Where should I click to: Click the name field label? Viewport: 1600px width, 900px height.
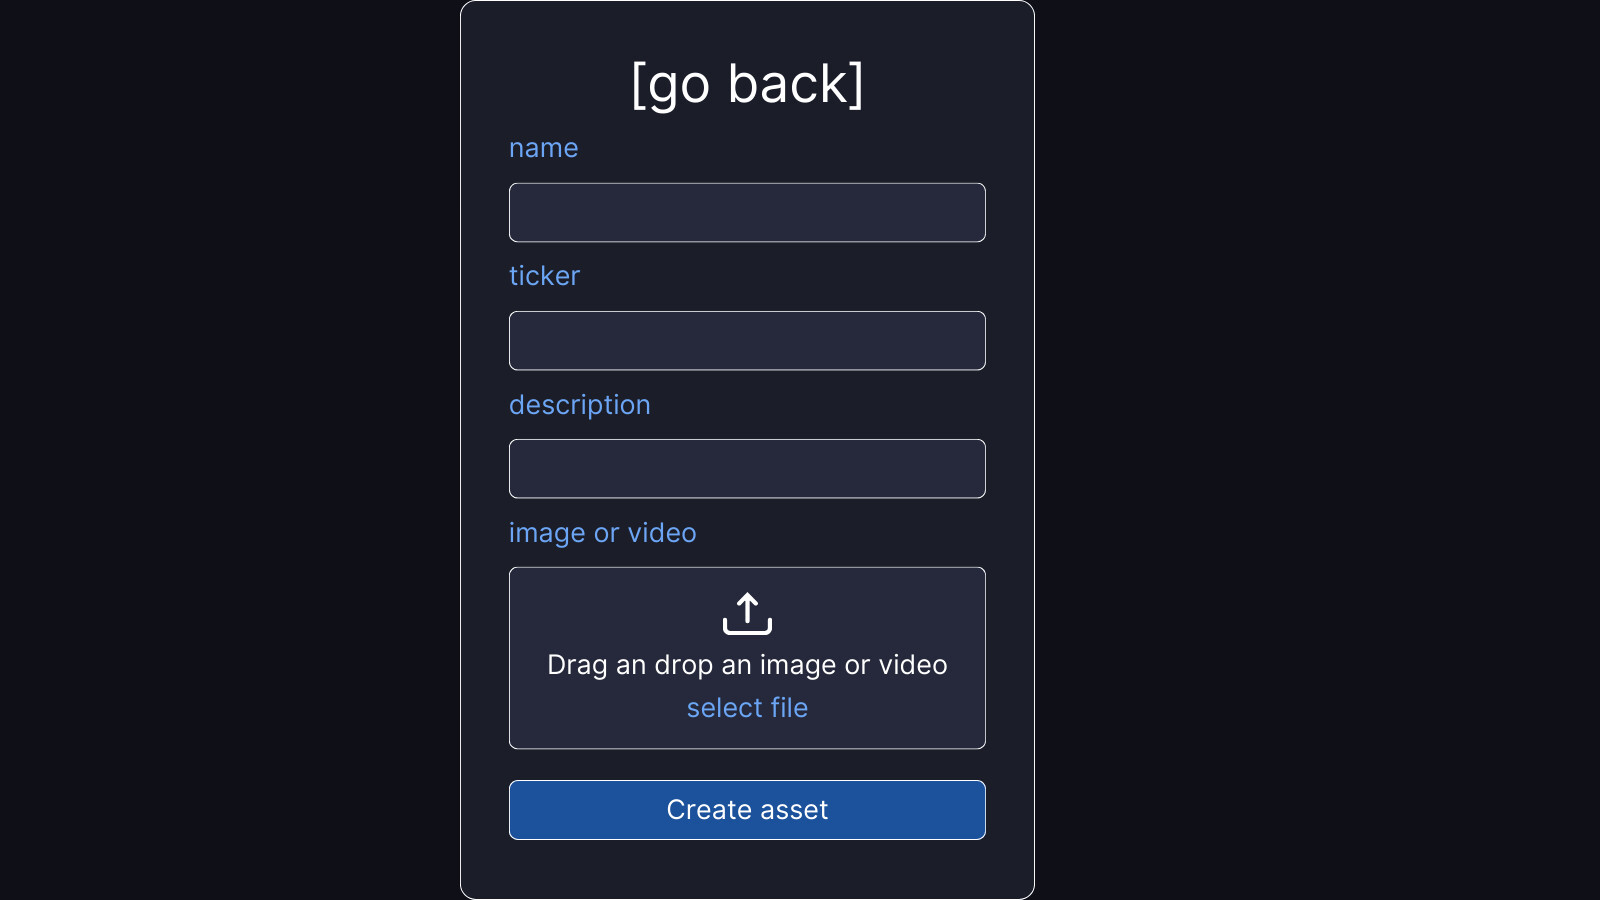tap(544, 148)
